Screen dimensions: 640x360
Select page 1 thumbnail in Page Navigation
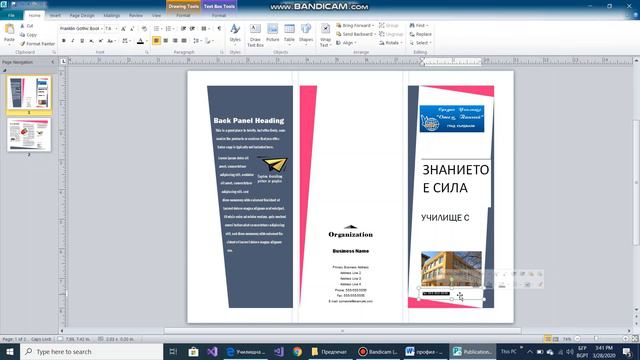point(29,93)
